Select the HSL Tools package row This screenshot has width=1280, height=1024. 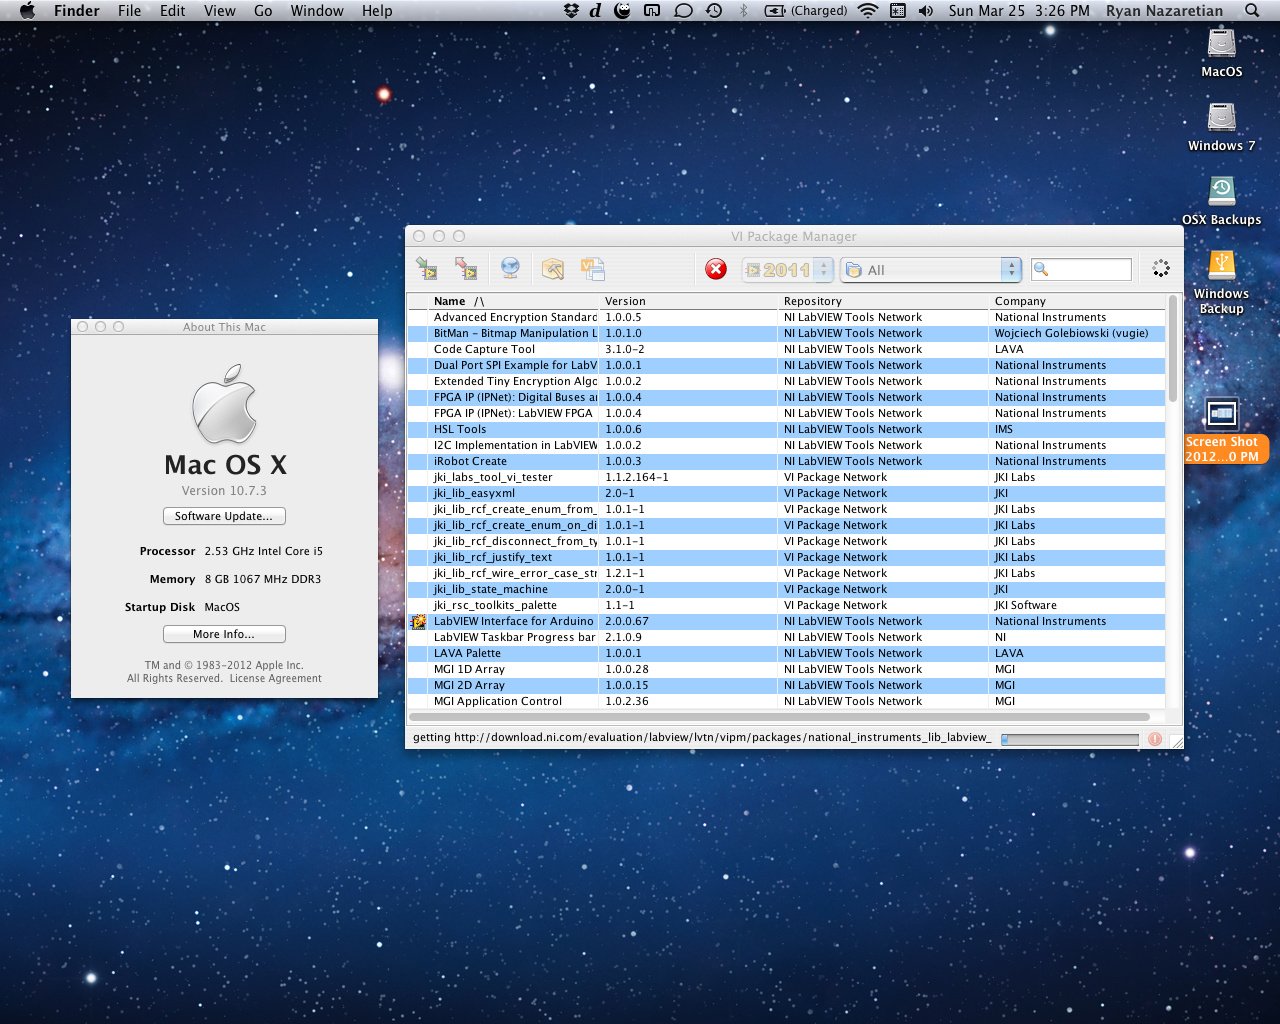(786, 429)
